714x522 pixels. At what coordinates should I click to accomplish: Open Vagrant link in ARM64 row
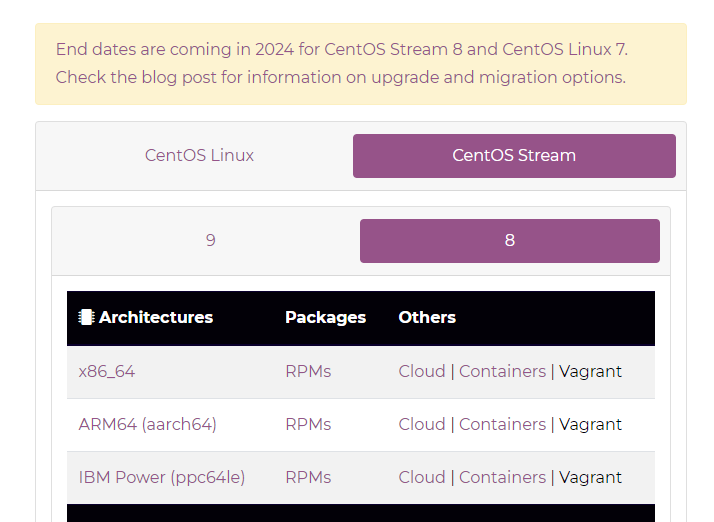click(590, 425)
